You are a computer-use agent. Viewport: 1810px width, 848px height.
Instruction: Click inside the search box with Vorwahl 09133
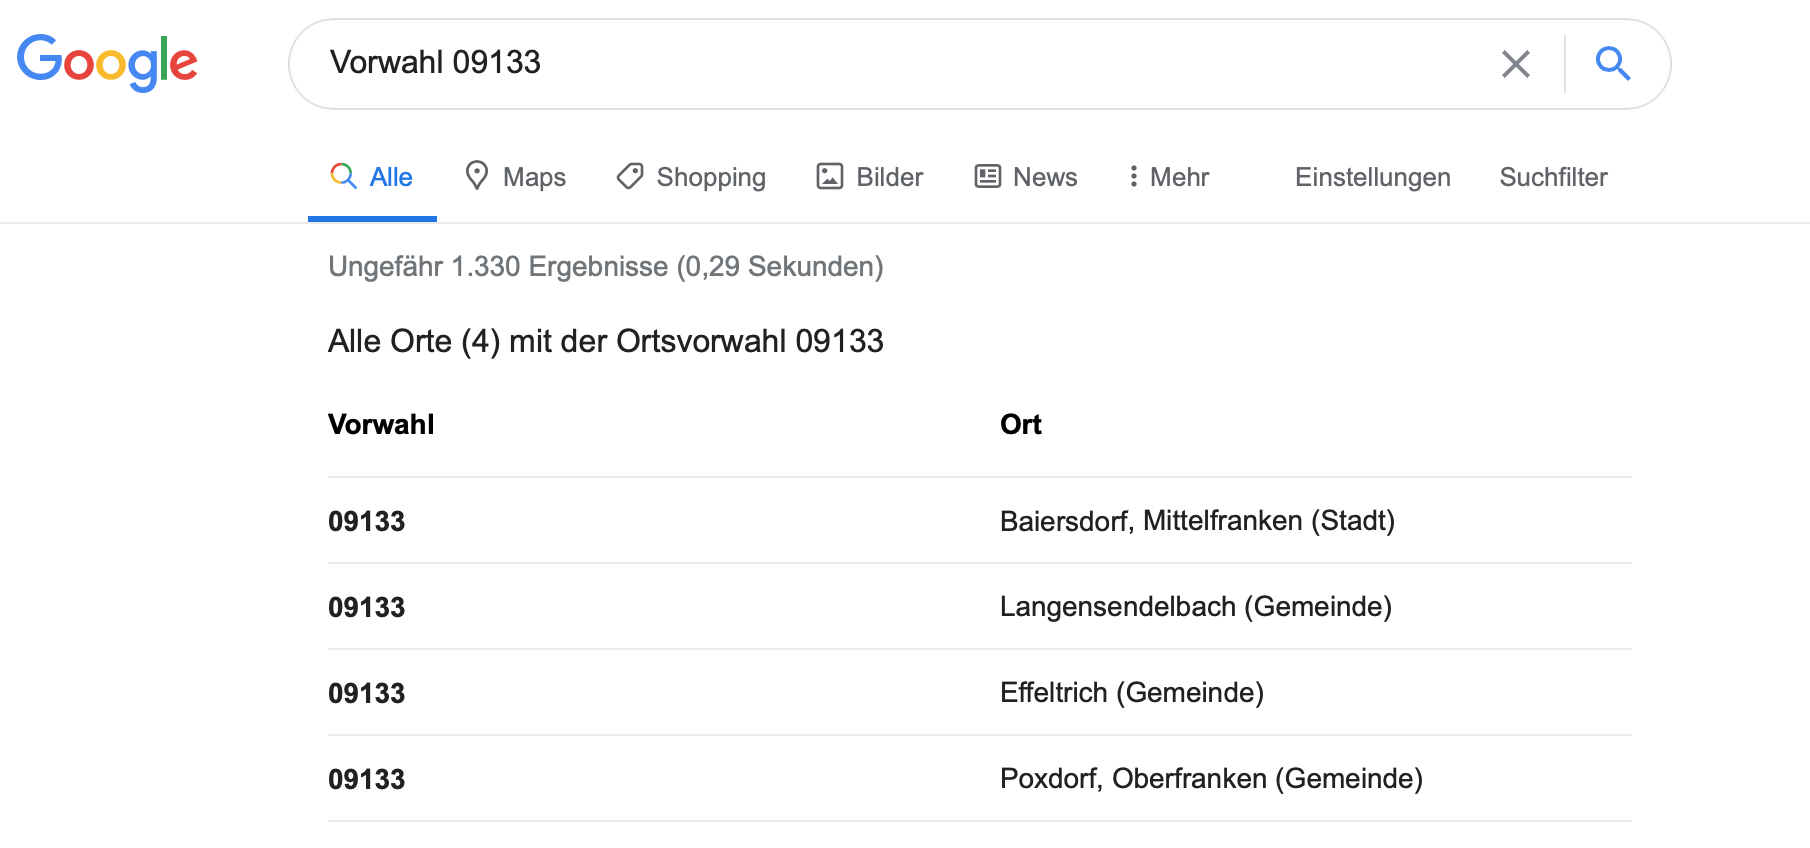[x=900, y=63]
